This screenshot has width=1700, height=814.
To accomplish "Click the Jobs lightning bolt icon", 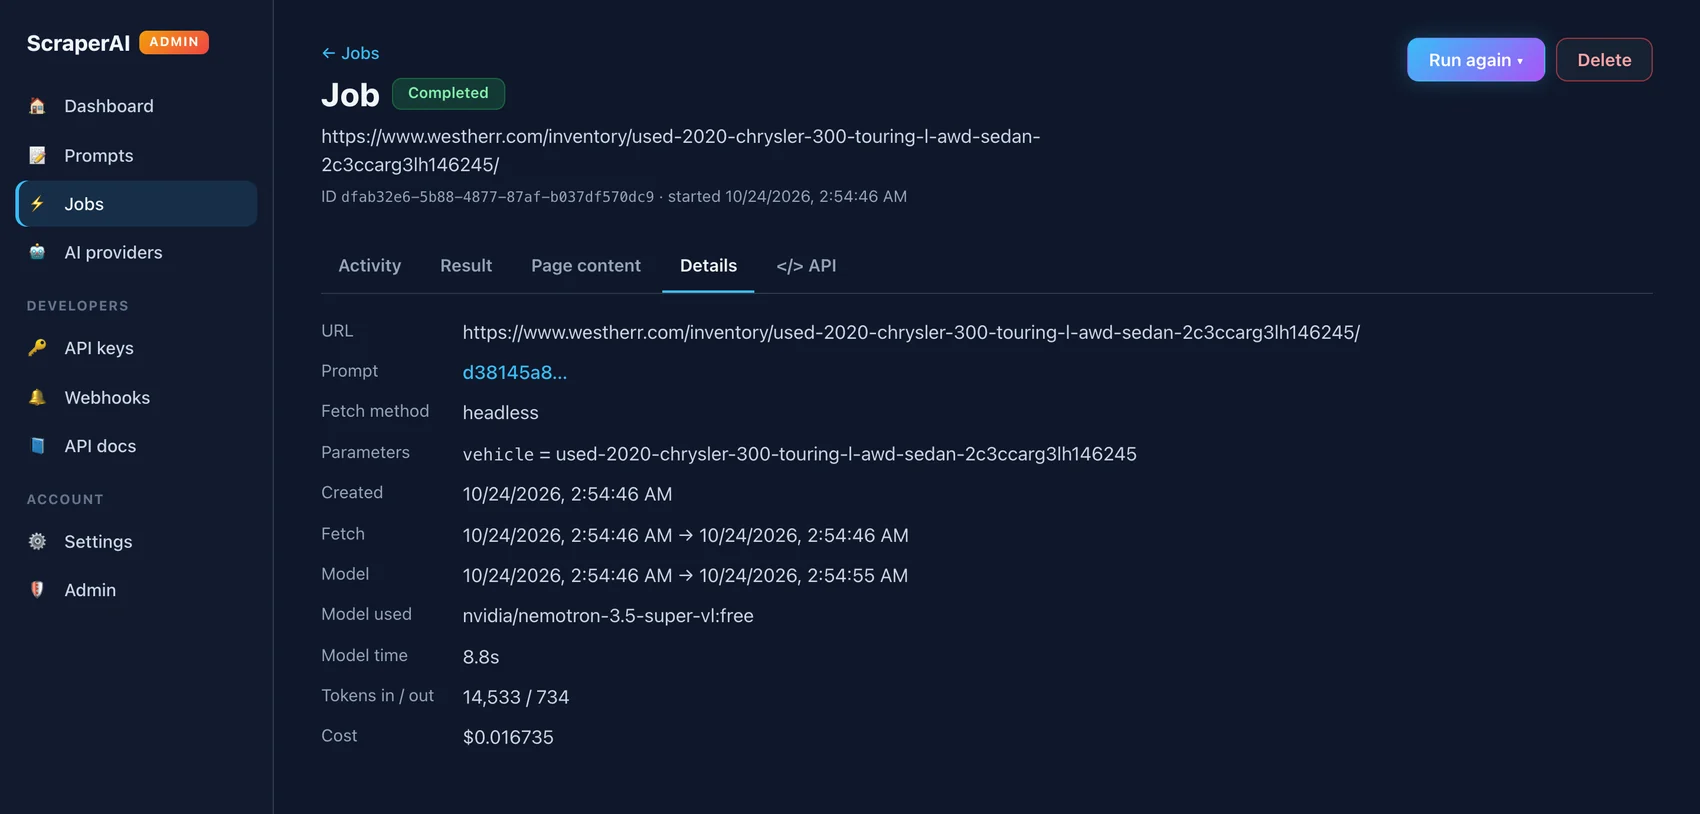I will 37,204.
